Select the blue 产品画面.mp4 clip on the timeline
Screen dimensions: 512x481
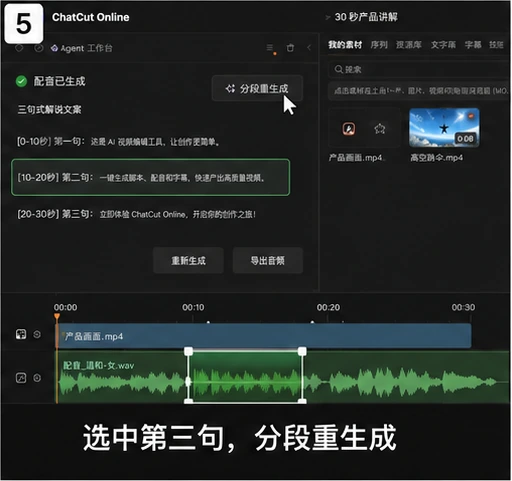pyautogui.click(x=263, y=336)
